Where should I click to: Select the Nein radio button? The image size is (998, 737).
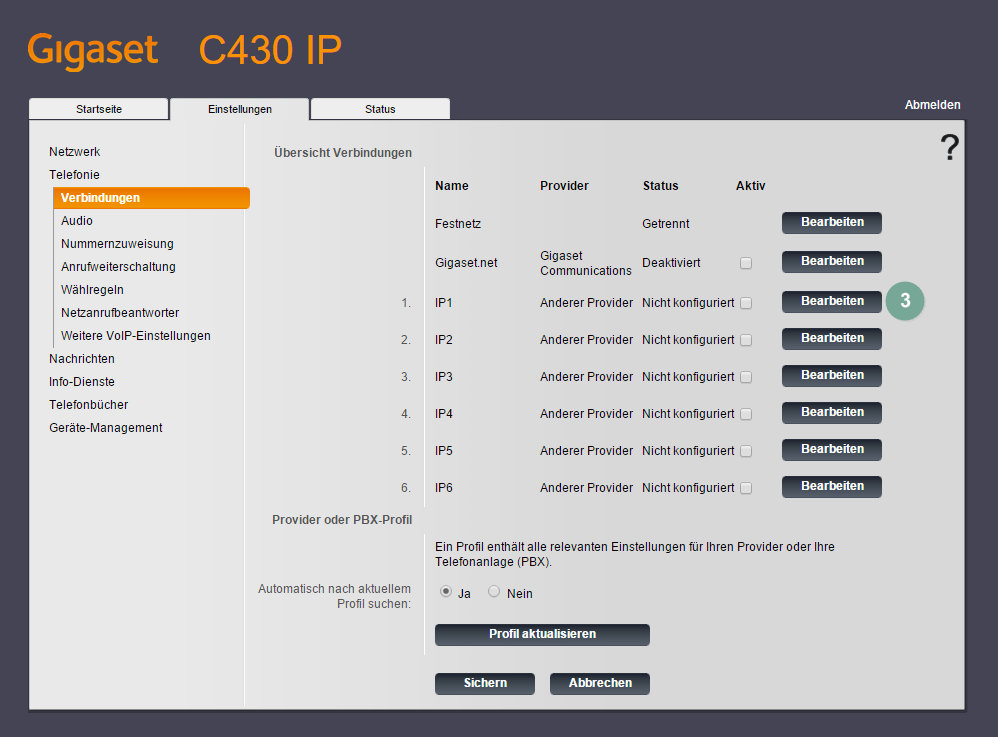pyautogui.click(x=493, y=592)
